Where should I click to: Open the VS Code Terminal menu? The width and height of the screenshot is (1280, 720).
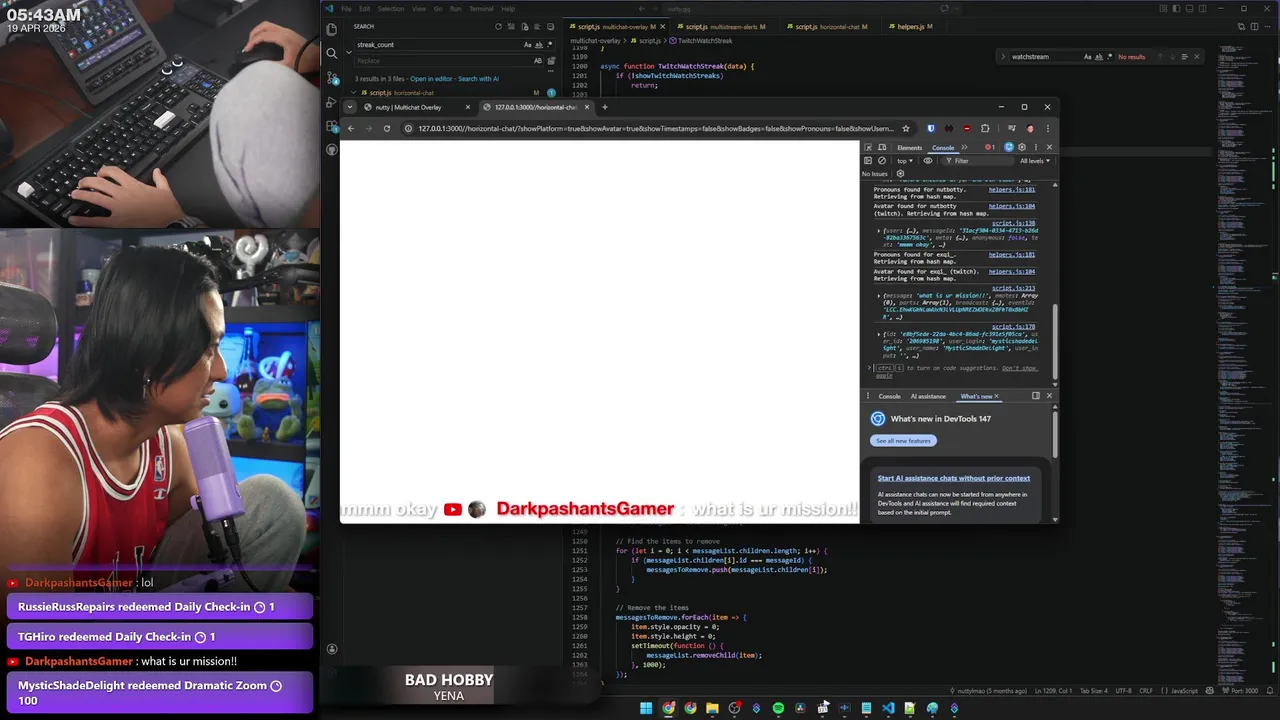coord(481,8)
